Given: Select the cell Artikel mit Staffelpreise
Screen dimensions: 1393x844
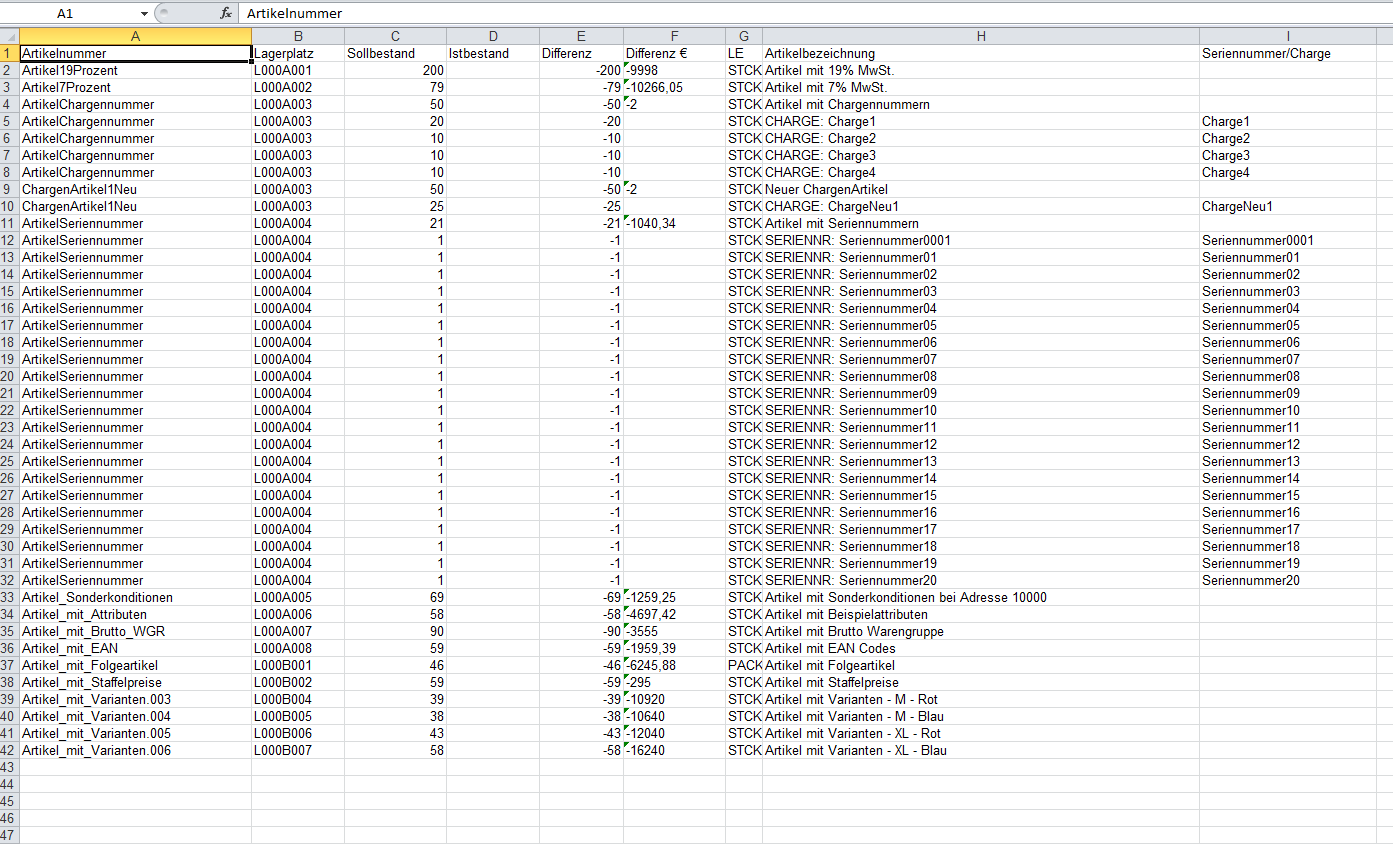Looking at the screenshot, I should click(x=980, y=682).
